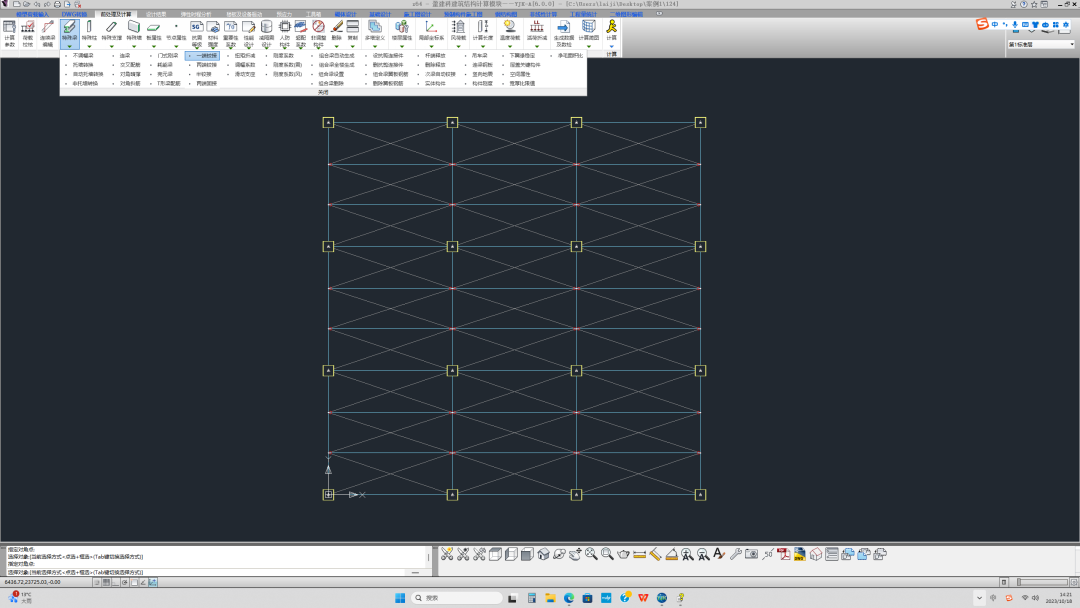Click 关闭 at the dropdown panel bottom
Viewport: 1080px width, 608px height.
click(323, 92)
